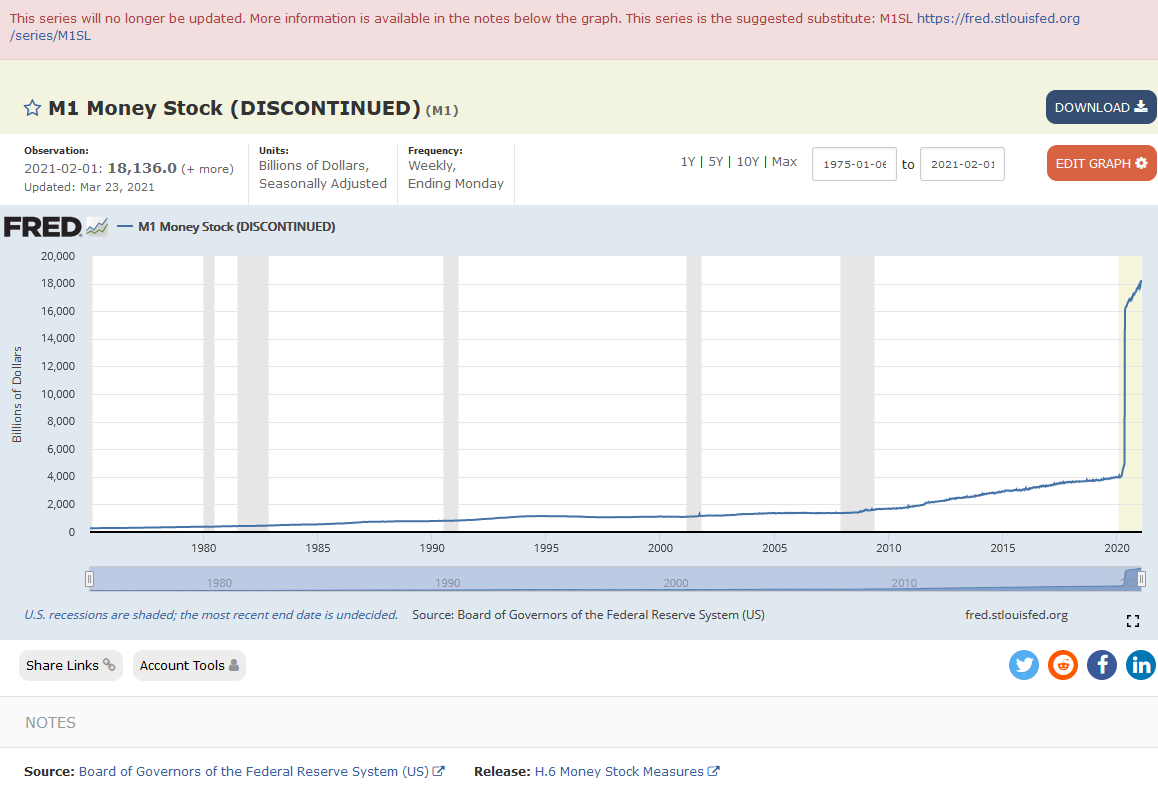Viewport: 1158px width, 787px height.
Task: Click the 'Updated: Mar 23, 2021' text
Action: pyautogui.click(x=89, y=188)
